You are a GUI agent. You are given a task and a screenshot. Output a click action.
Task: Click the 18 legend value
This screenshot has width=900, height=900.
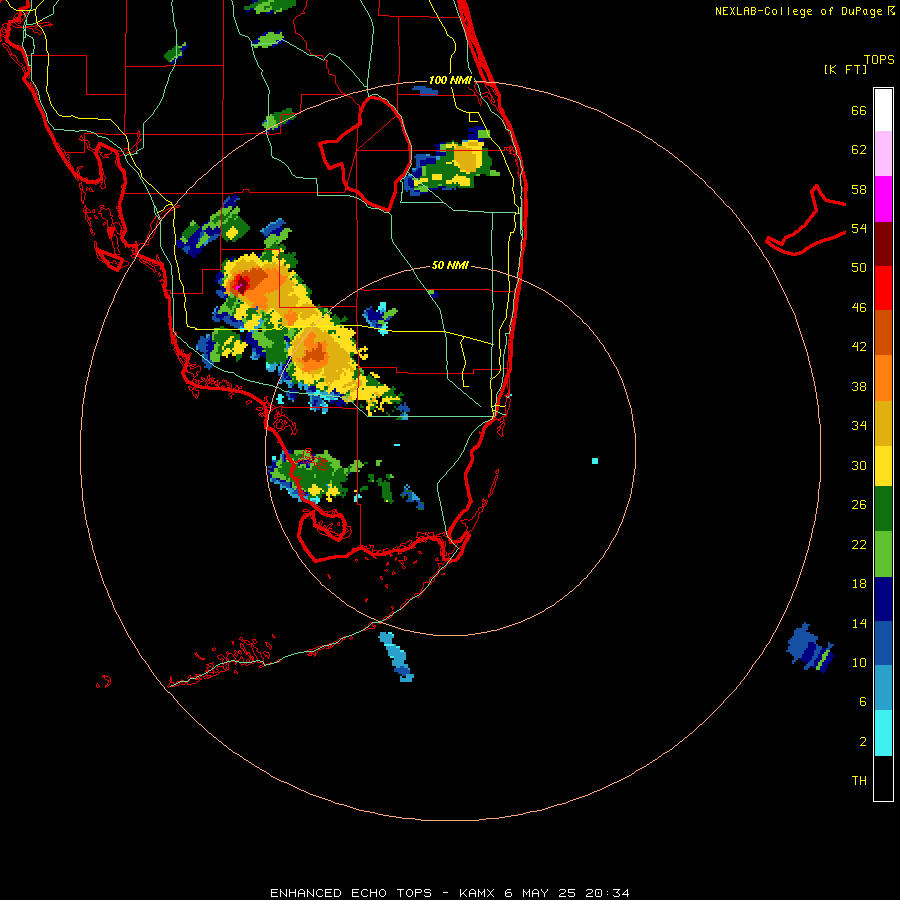click(859, 584)
